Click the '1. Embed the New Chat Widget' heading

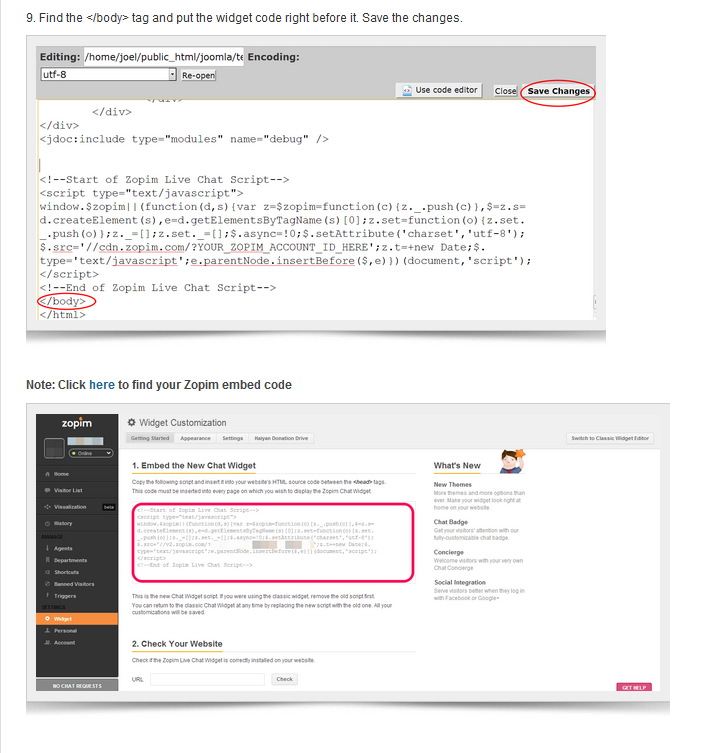coord(194,465)
